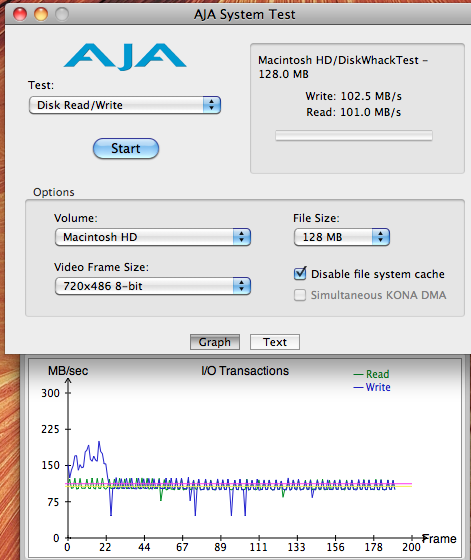
Task: Click the AJA logo
Action: point(125,57)
